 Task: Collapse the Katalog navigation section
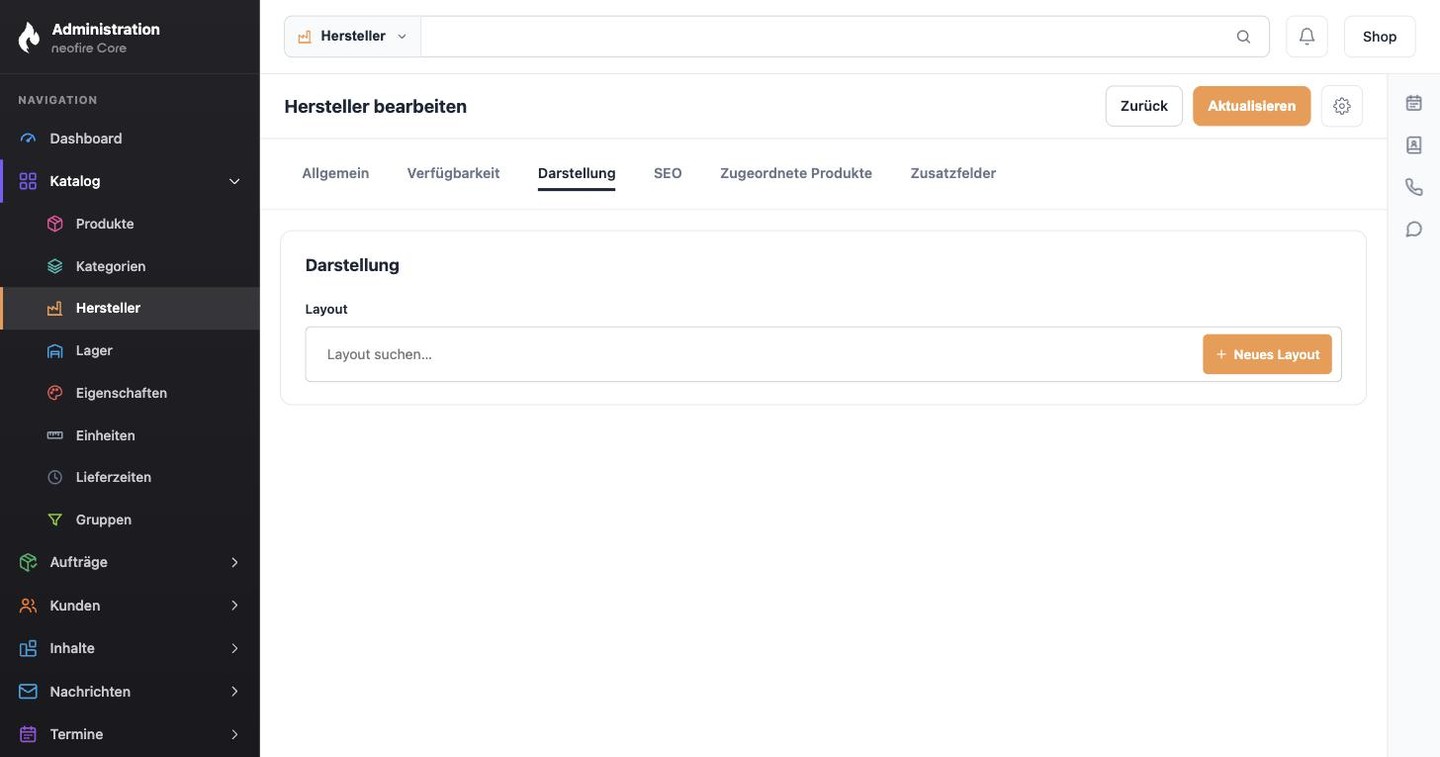pyautogui.click(x=235, y=181)
